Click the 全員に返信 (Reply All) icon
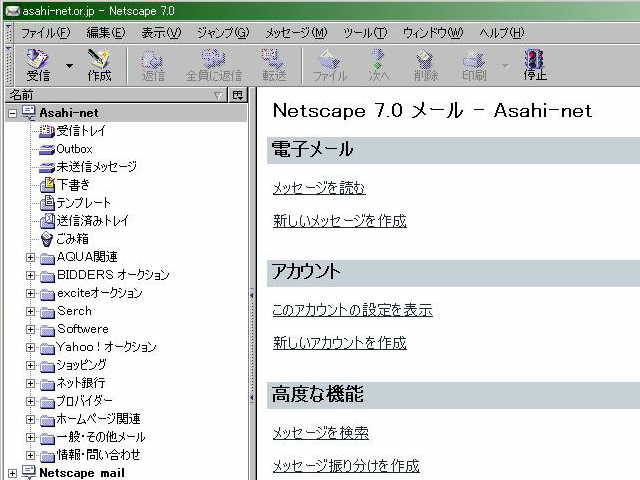640x480 pixels. point(213,65)
